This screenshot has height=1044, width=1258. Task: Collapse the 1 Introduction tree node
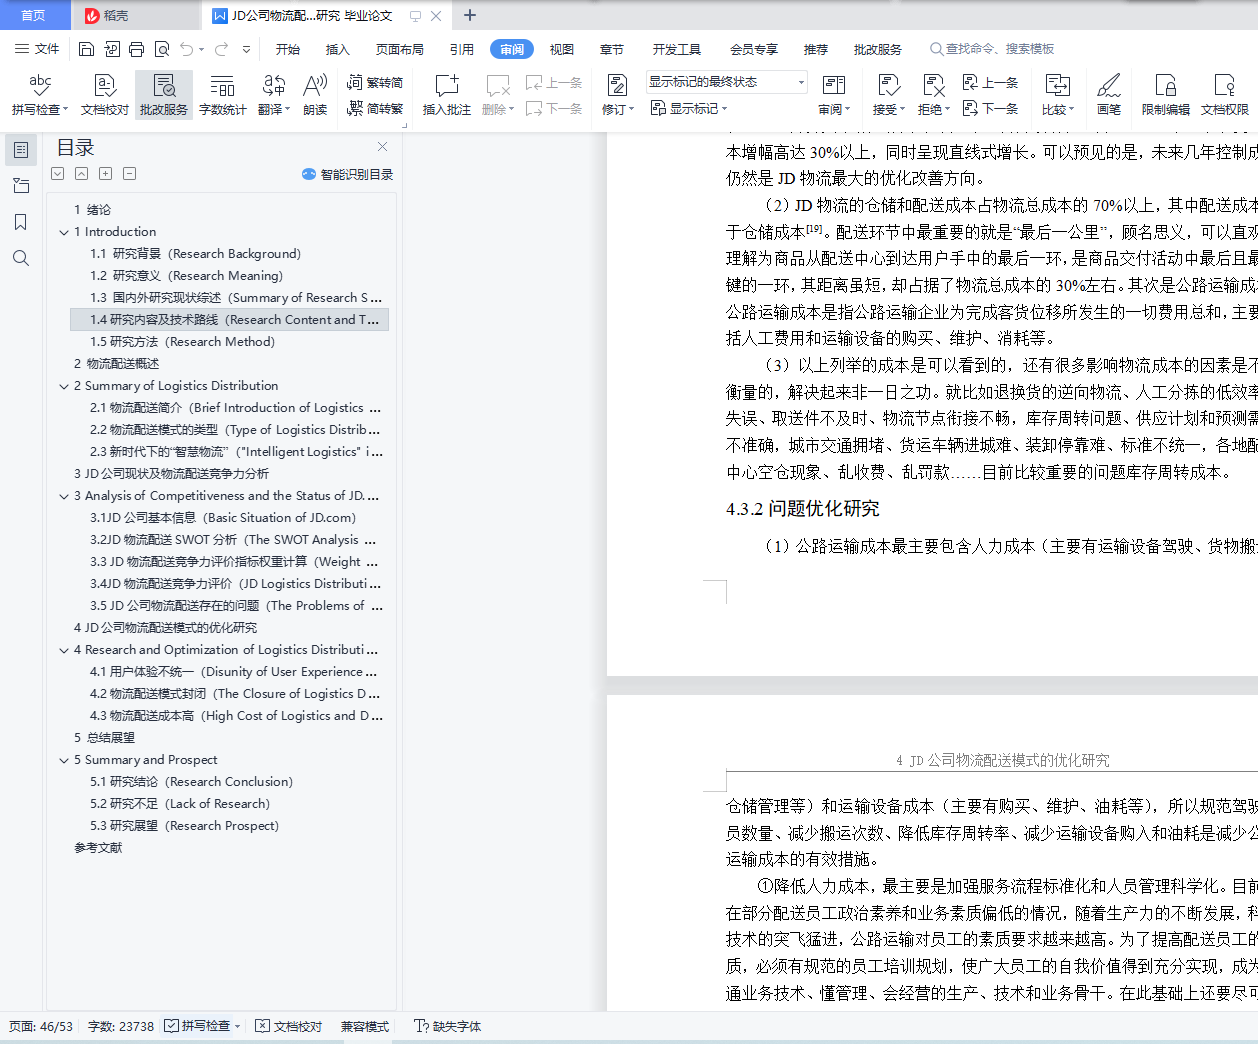point(64,232)
